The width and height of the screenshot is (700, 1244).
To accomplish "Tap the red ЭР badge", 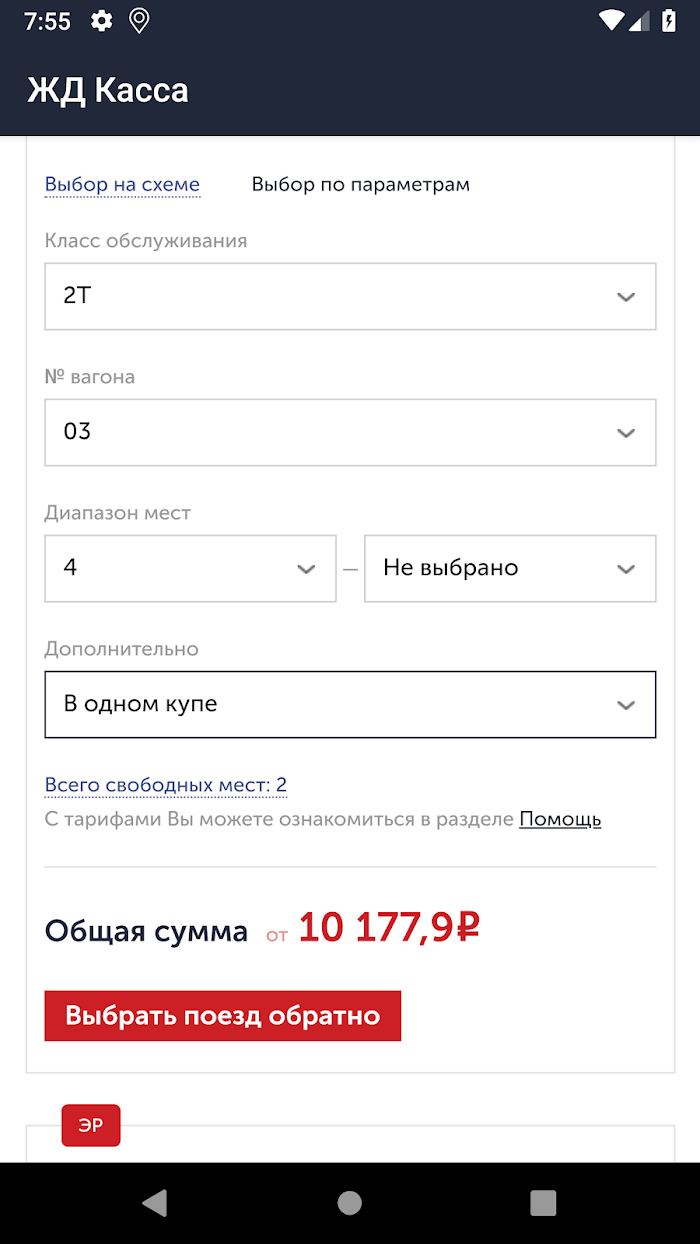I will coord(91,1125).
